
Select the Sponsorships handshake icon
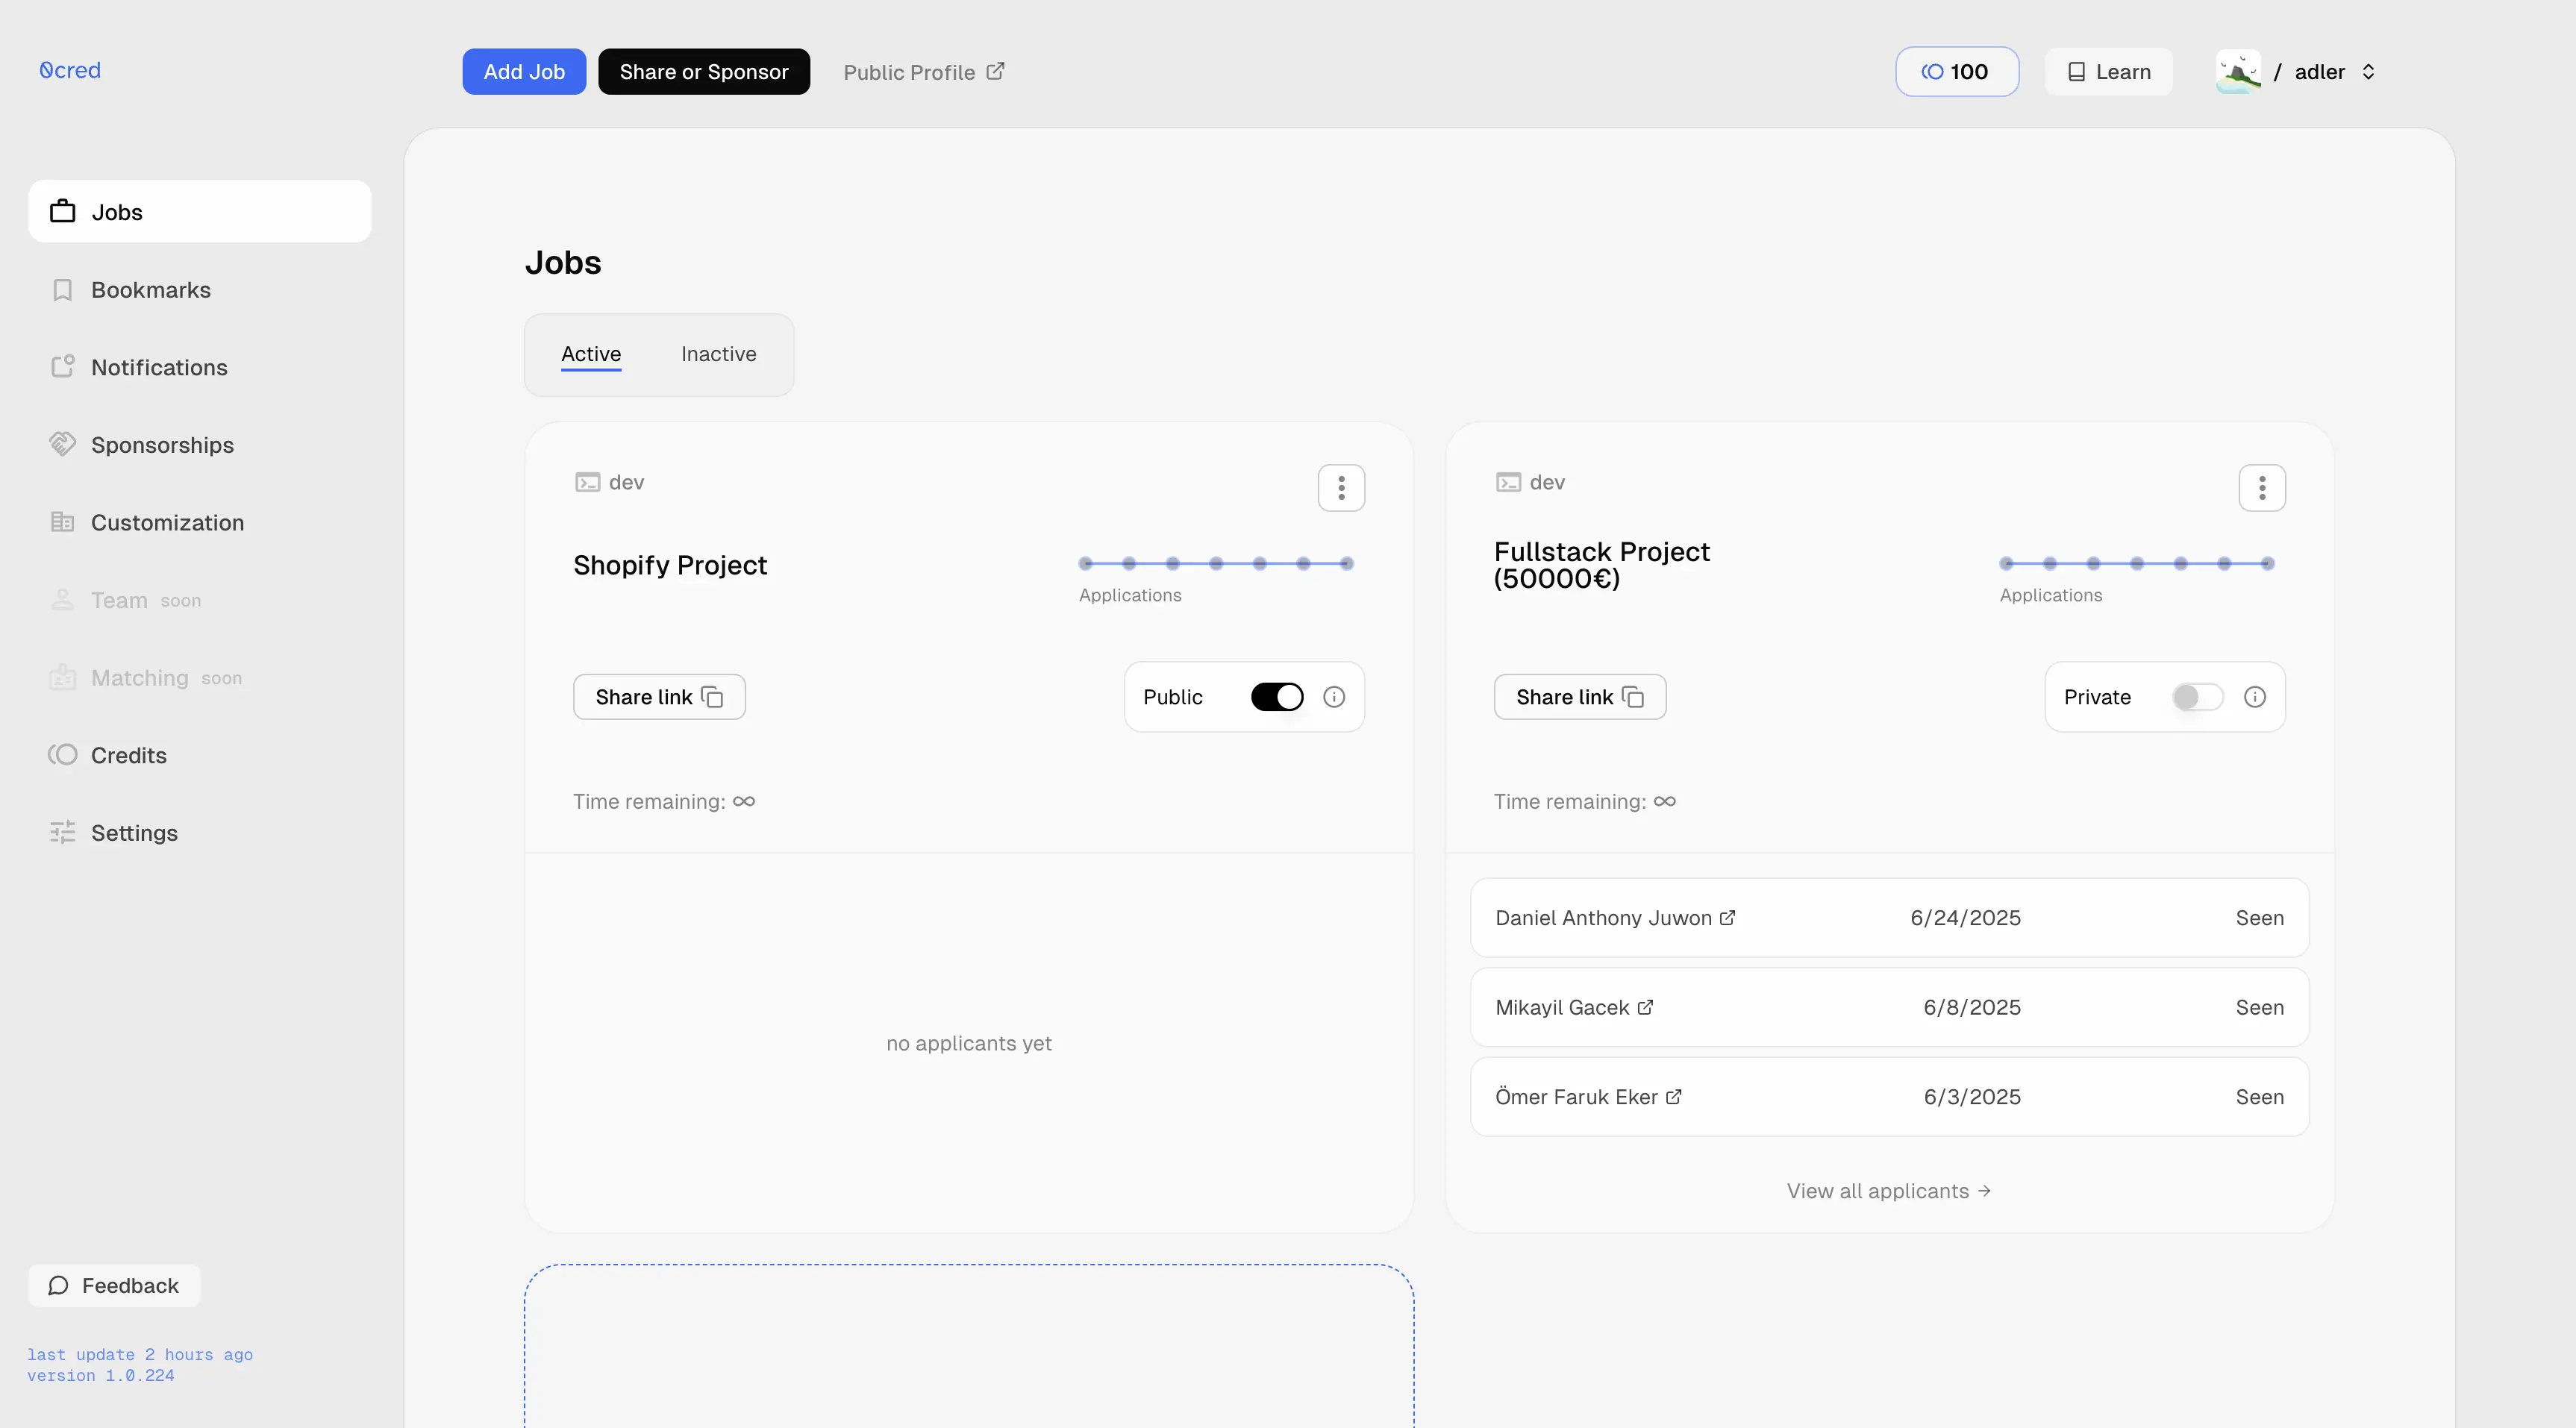[63, 444]
